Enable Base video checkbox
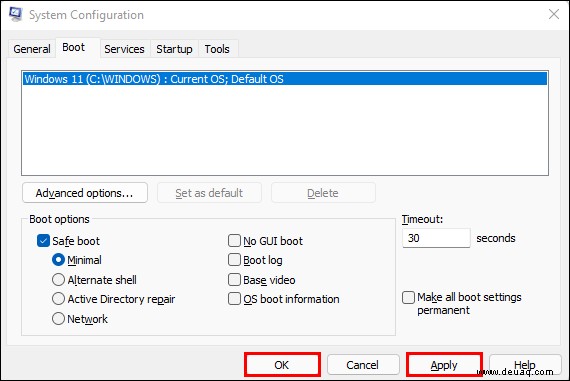Viewport: 570px width, 381px height. (x=234, y=280)
